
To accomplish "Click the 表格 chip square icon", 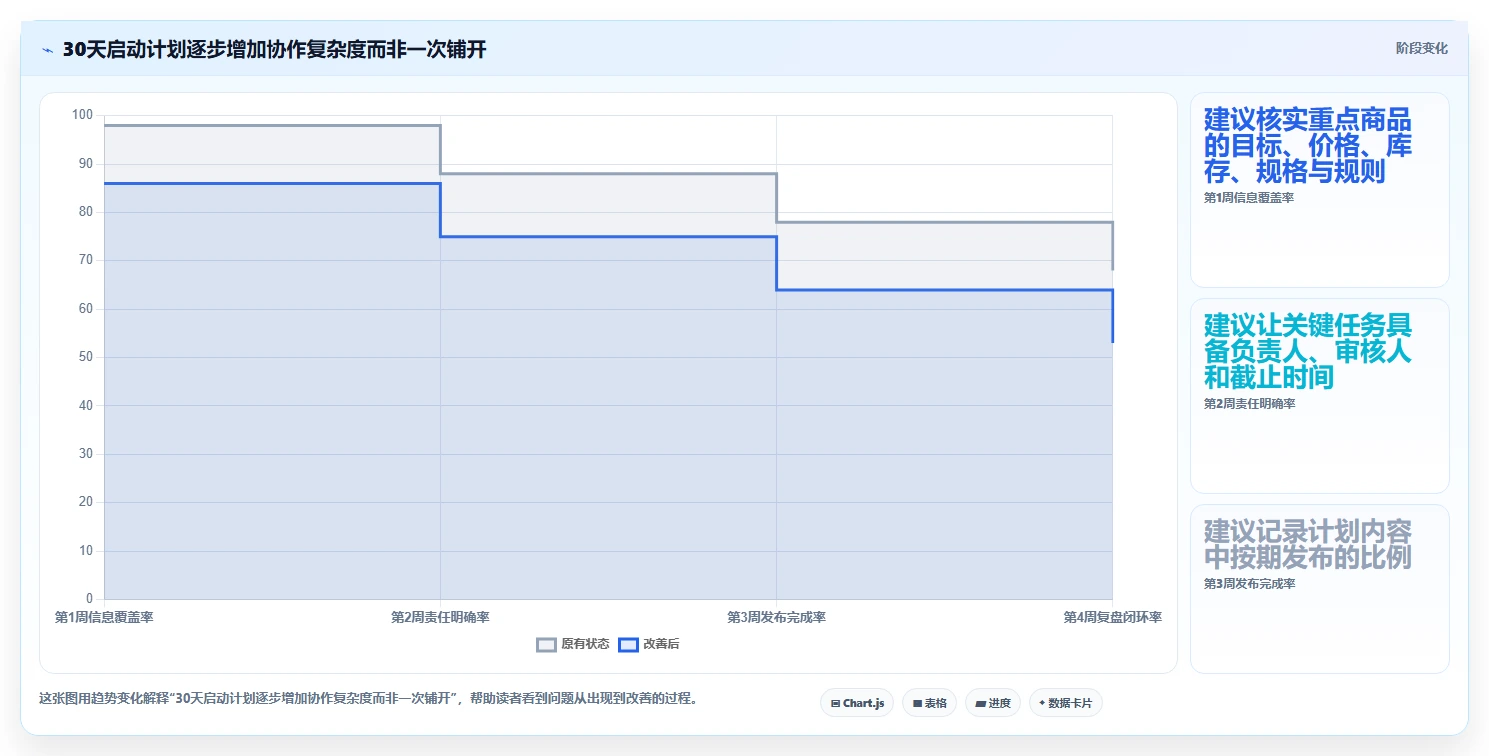I will [917, 703].
